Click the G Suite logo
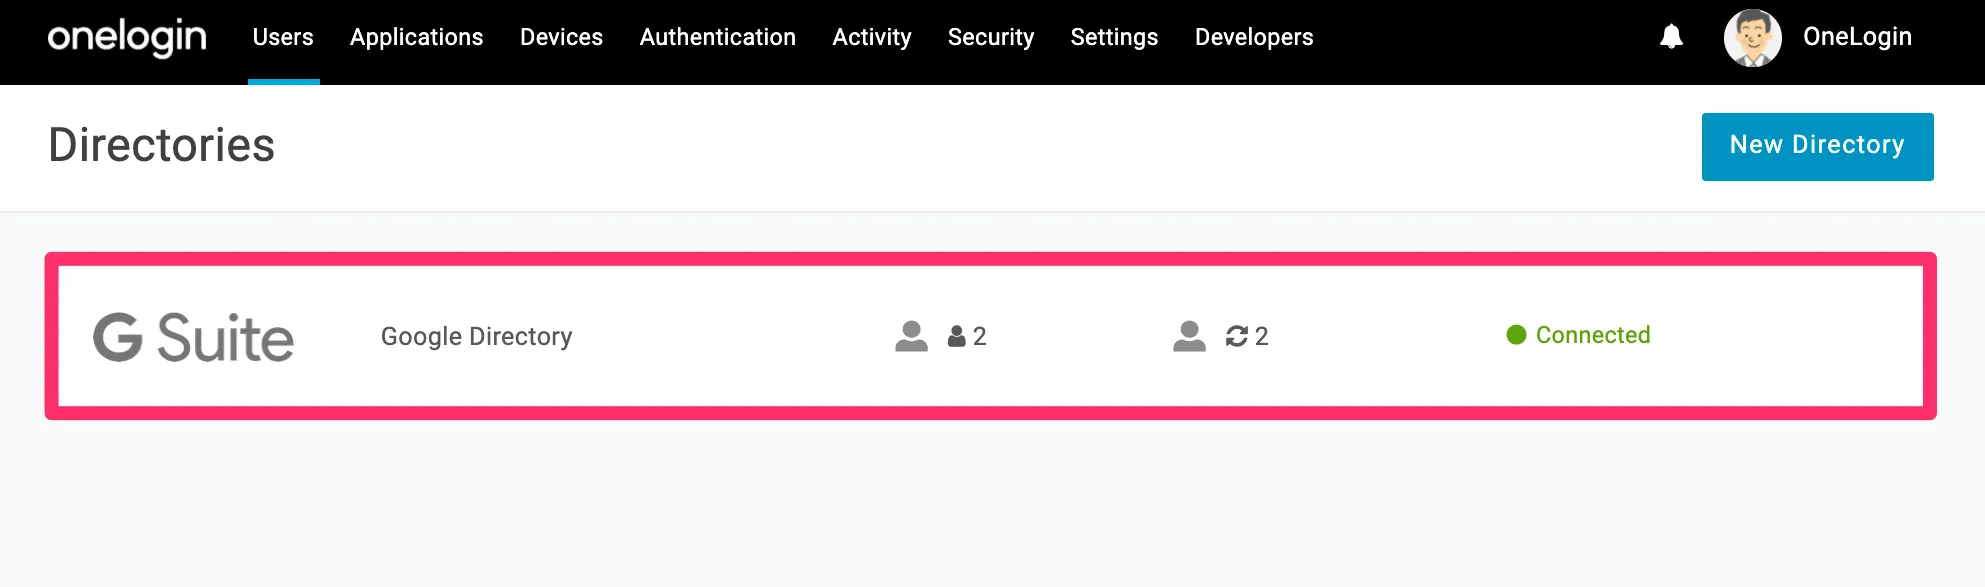 click(x=193, y=337)
